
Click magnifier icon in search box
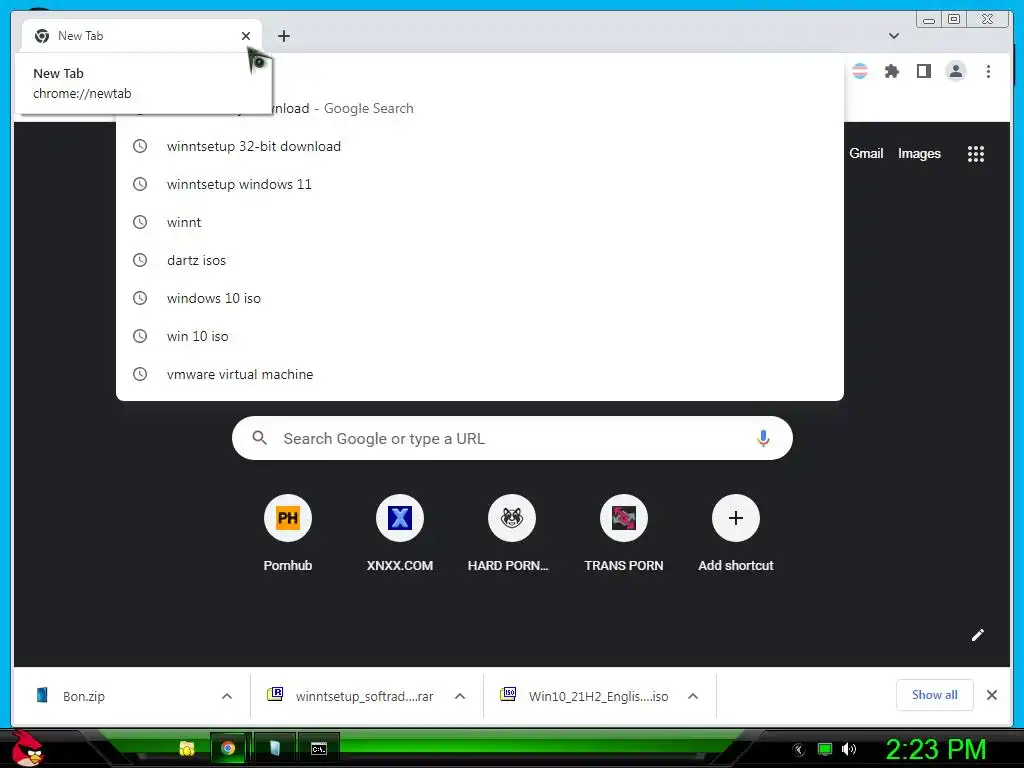[x=259, y=438]
